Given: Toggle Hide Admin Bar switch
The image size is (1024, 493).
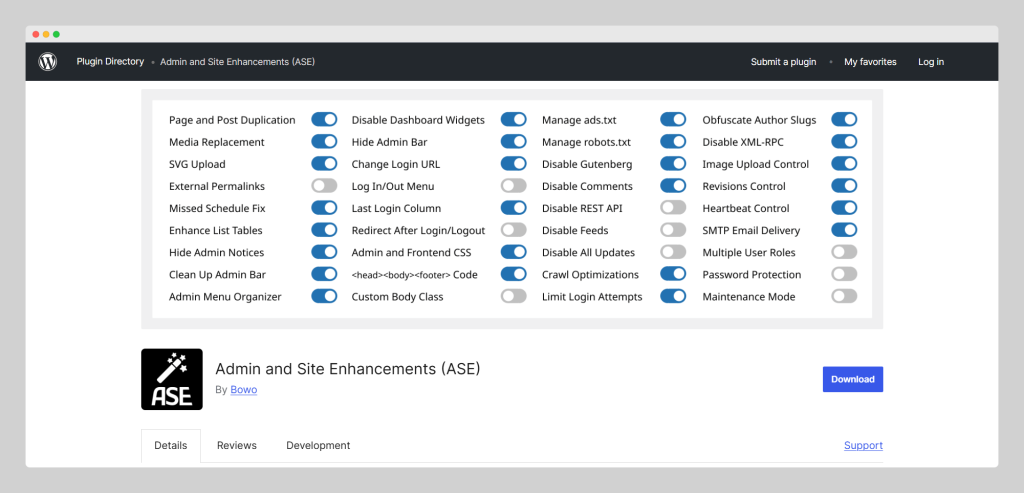Looking at the screenshot, I should pos(513,142).
